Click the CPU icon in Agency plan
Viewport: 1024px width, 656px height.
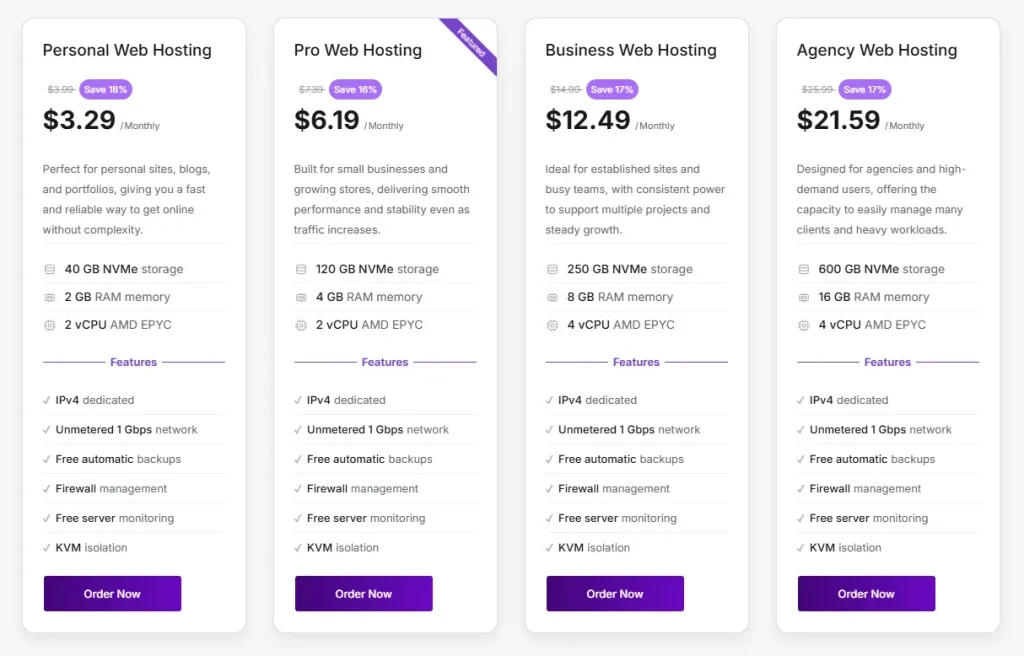[804, 325]
